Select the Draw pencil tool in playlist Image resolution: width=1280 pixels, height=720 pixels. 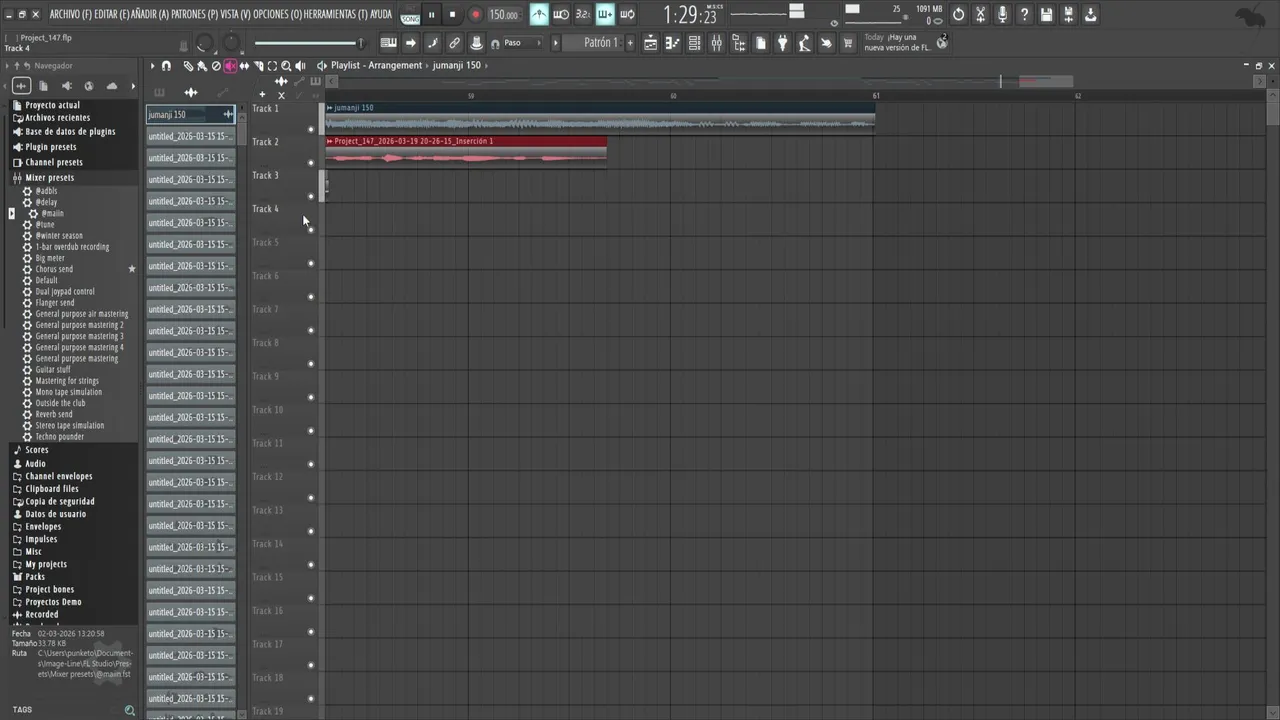coord(187,66)
